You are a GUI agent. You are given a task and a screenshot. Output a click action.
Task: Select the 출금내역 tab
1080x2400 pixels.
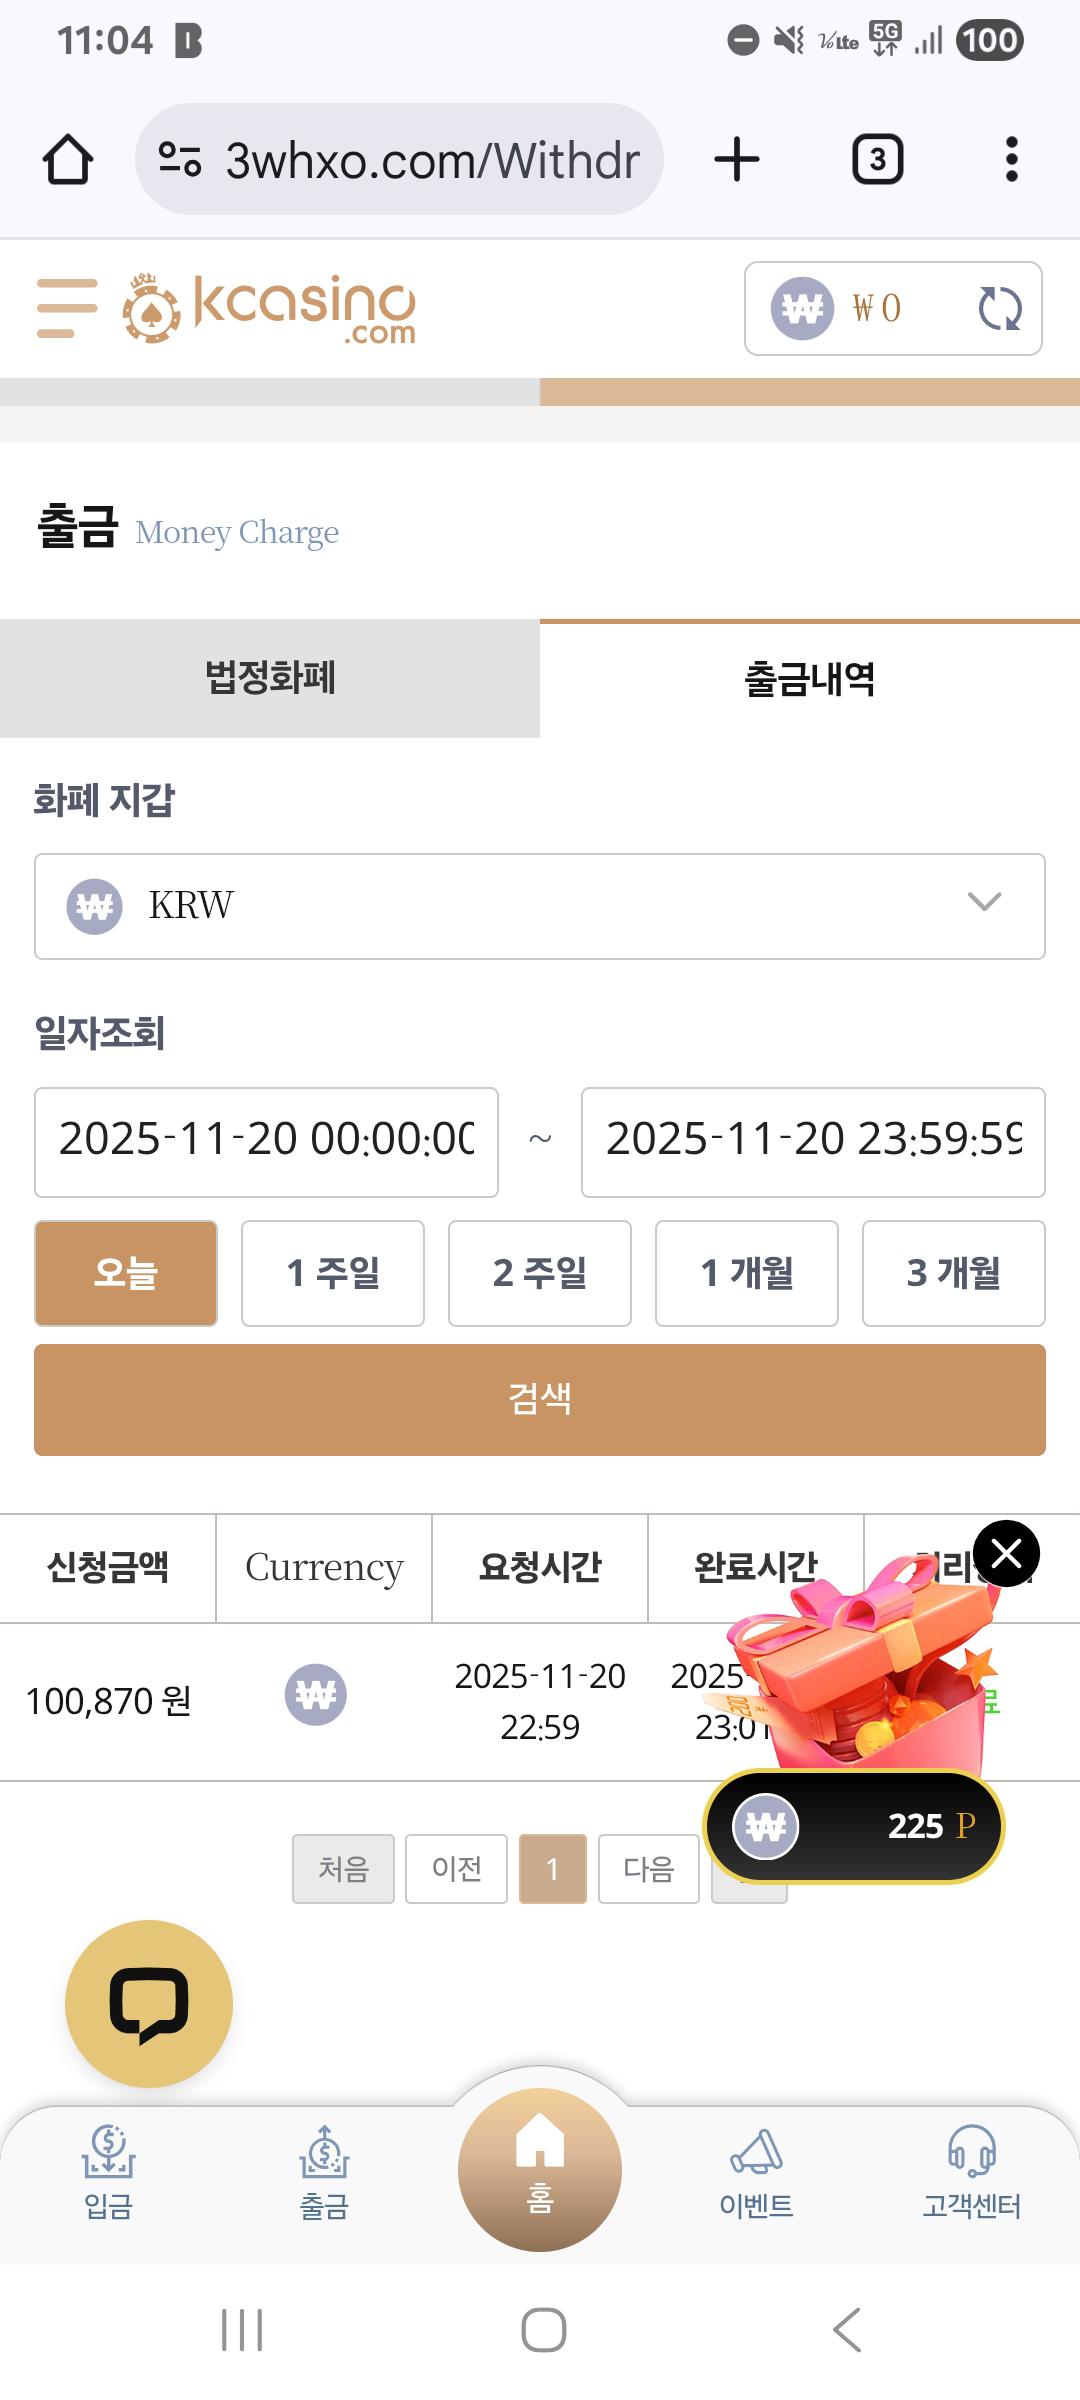(x=810, y=679)
